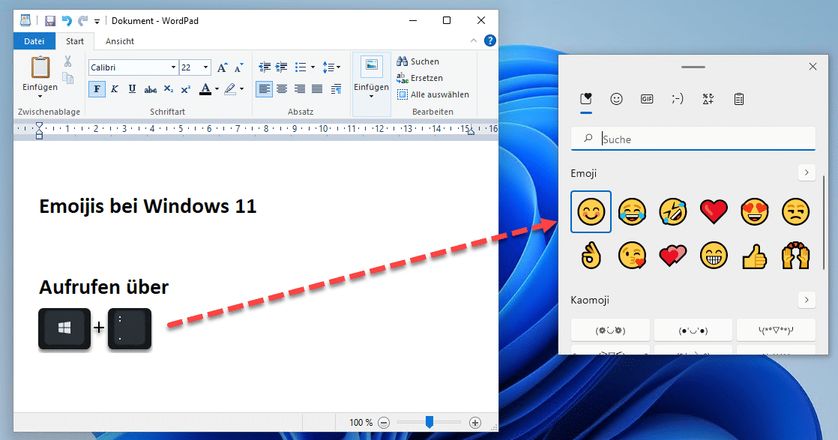This screenshot has width=838, height=440.
Task: Expand the clipboard Einfügen dropdown arrow
Action: point(40,96)
